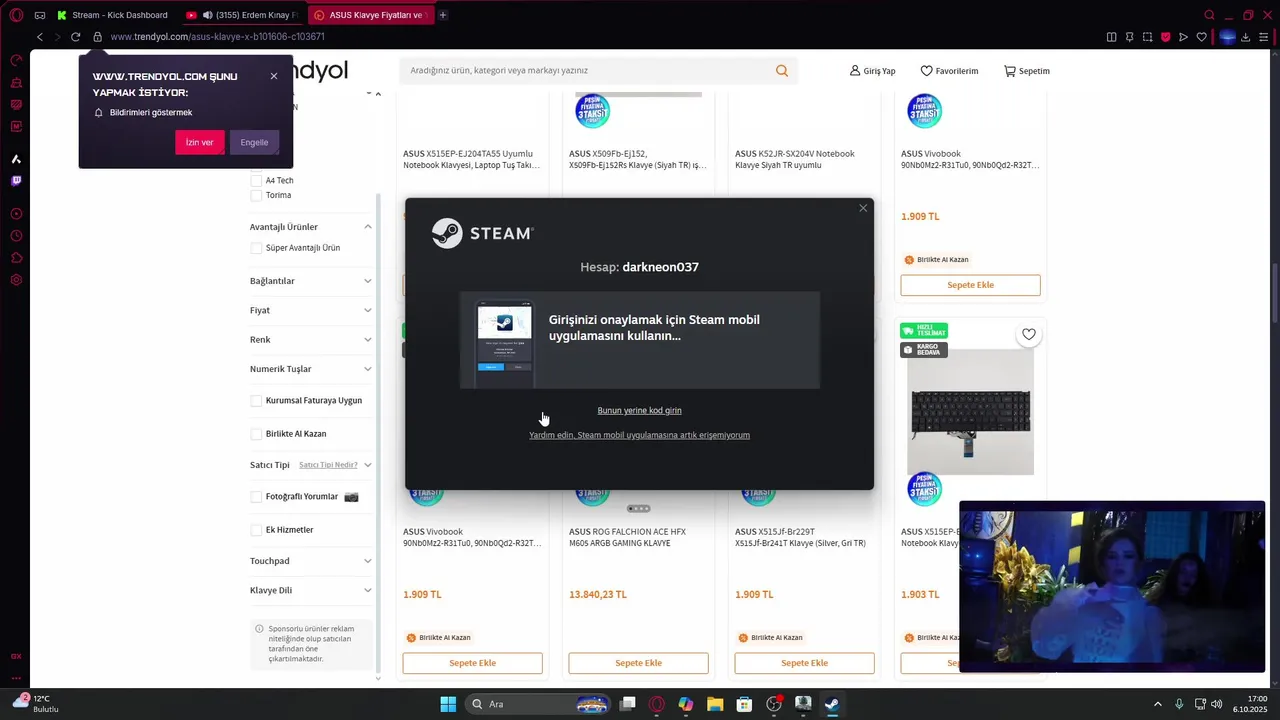Favorite the keyboard product with heart icon
The width and height of the screenshot is (1280, 720).
[x=1029, y=334]
